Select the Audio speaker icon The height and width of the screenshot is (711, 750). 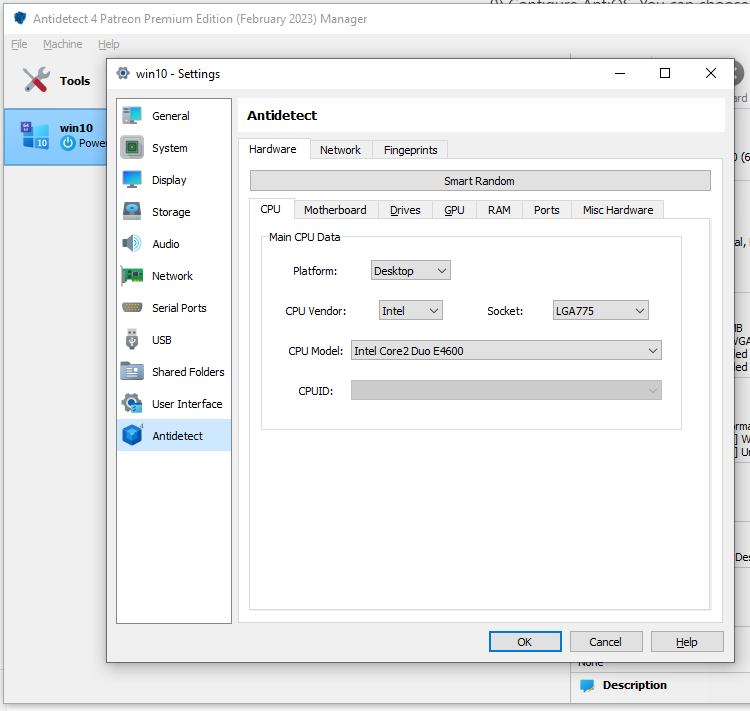[132, 243]
